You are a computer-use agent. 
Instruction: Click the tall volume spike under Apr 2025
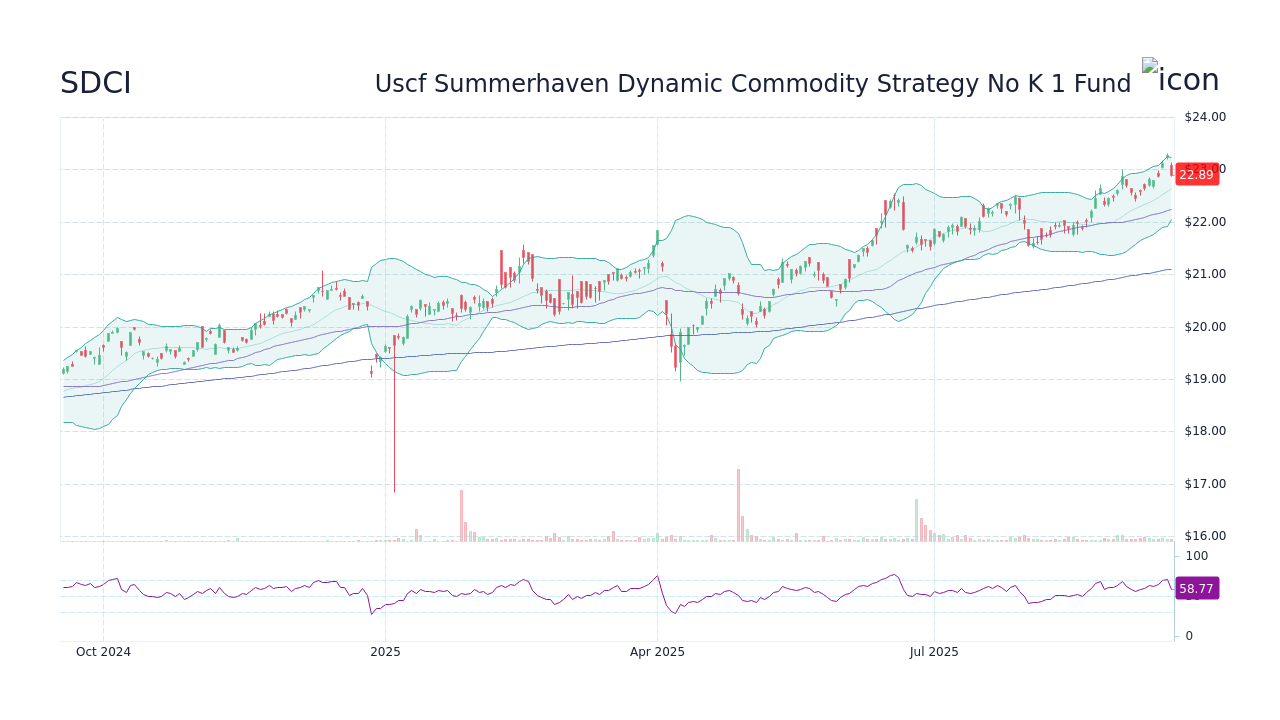tap(737, 500)
